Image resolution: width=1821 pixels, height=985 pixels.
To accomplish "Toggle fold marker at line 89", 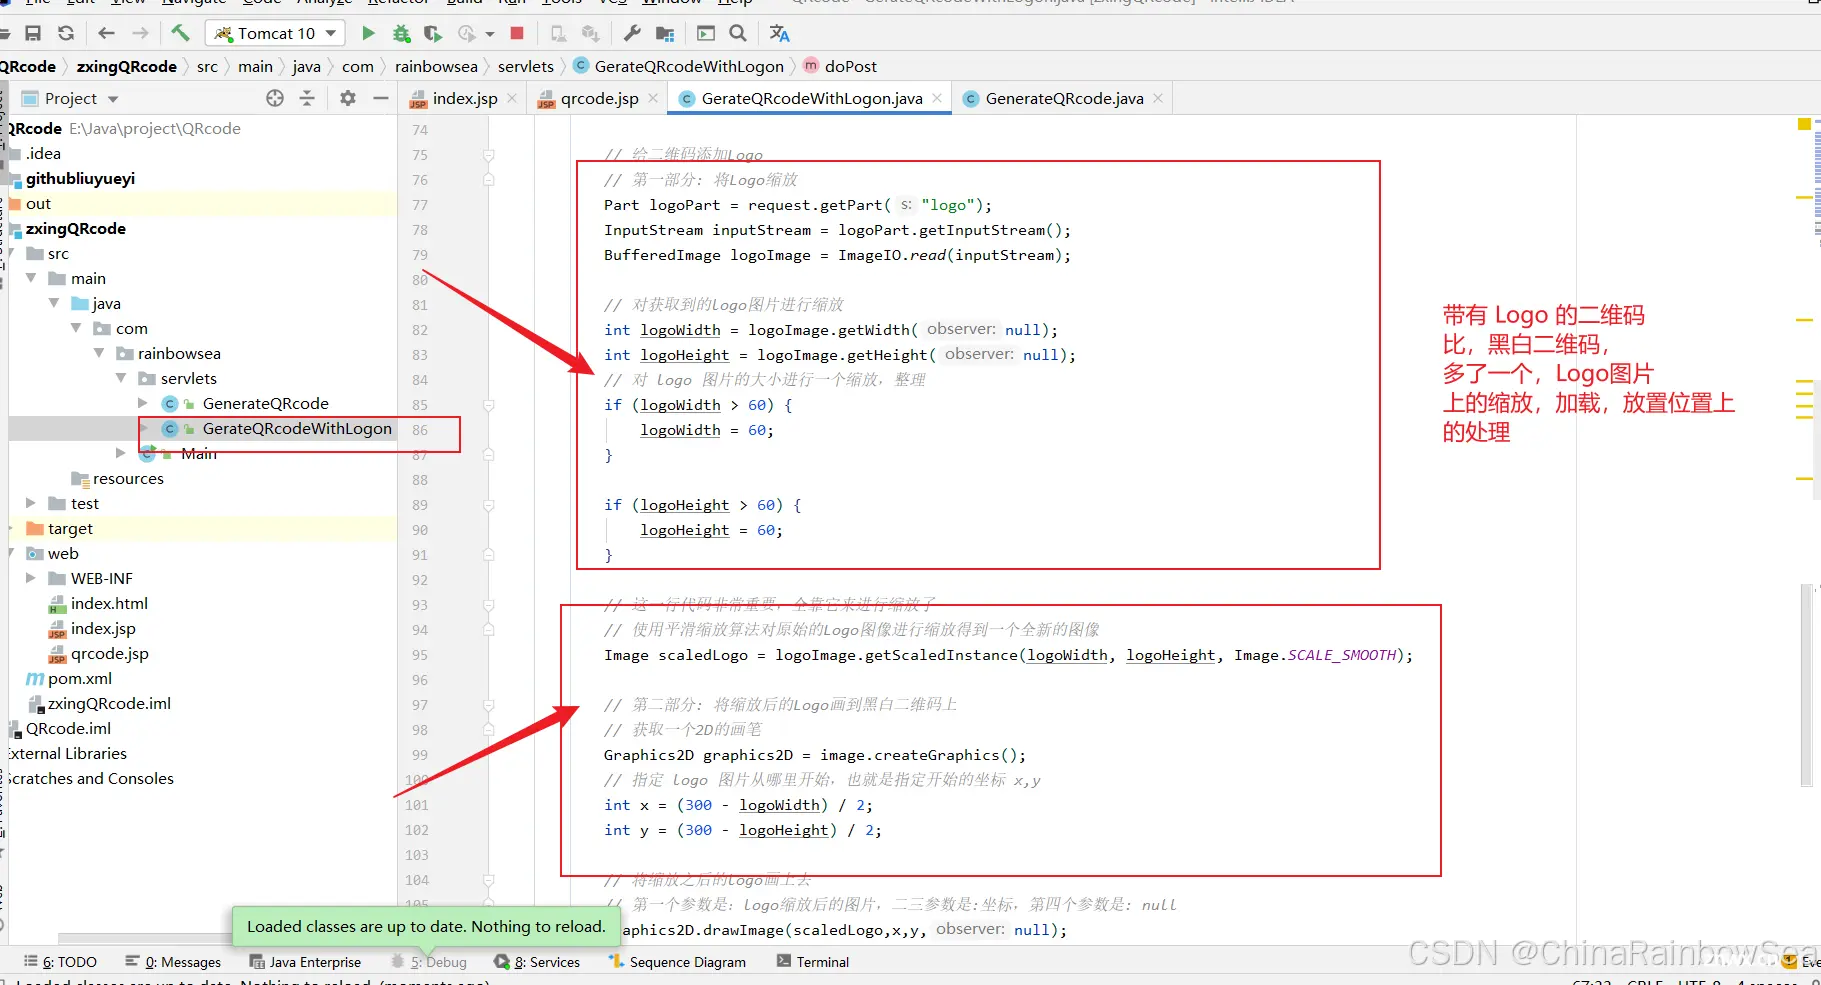I will coord(489,505).
